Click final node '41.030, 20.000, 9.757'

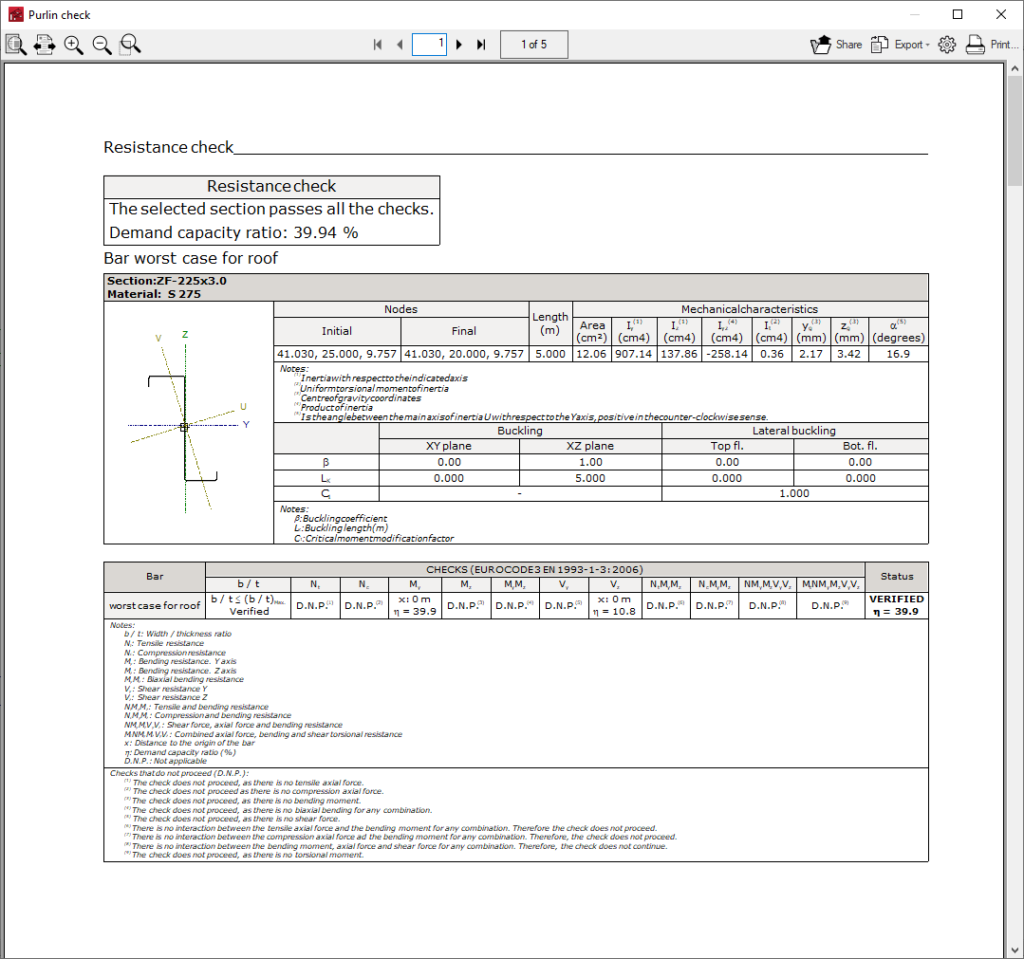tap(464, 354)
